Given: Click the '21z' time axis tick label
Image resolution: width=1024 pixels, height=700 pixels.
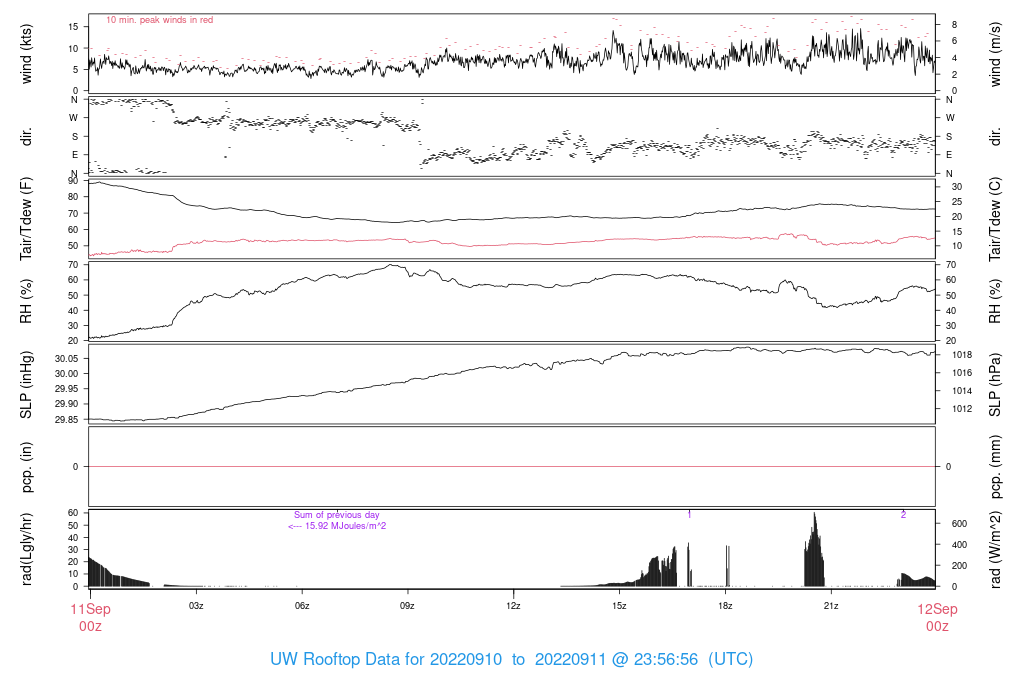Looking at the screenshot, I should click(x=831, y=606).
